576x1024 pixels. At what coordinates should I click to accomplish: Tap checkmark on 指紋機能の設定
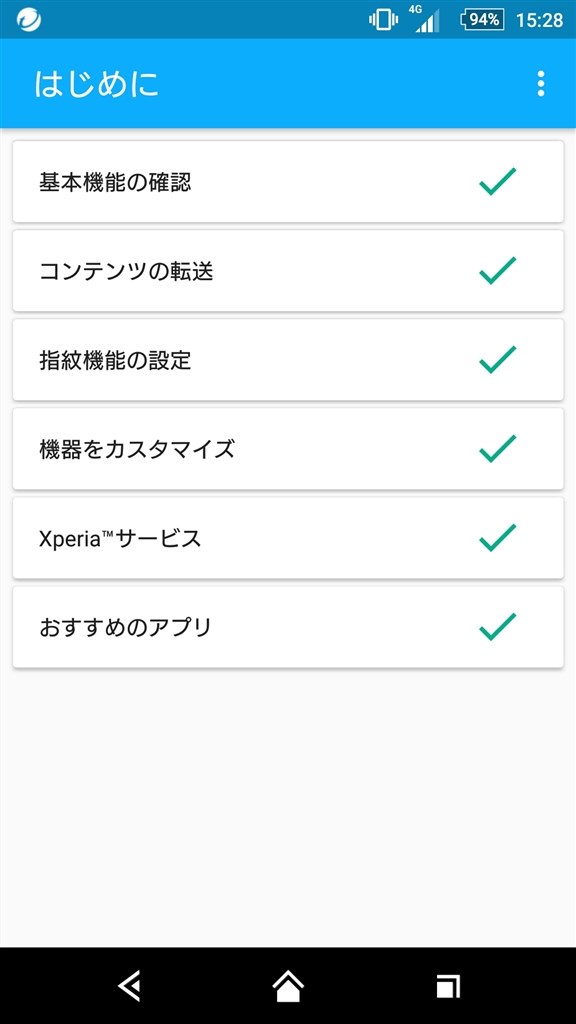(496, 360)
